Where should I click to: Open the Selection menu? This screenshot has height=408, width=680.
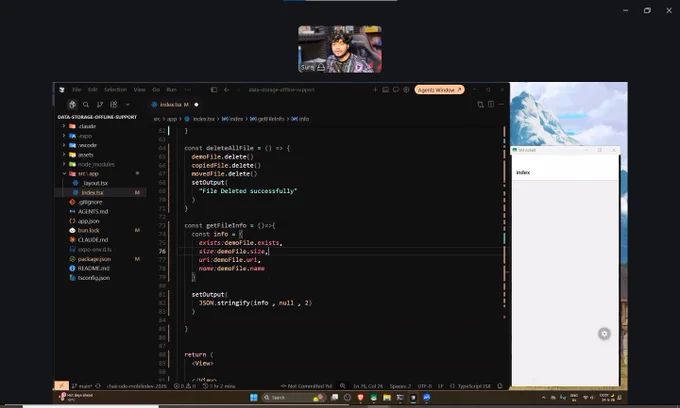[115, 90]
